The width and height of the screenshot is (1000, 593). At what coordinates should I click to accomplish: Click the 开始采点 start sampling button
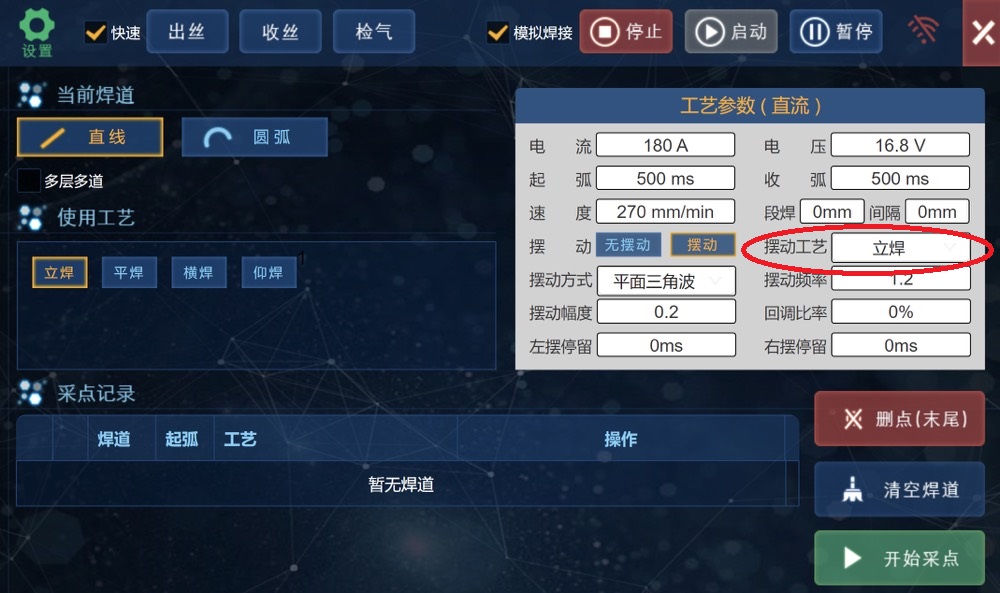pos(899,558)
